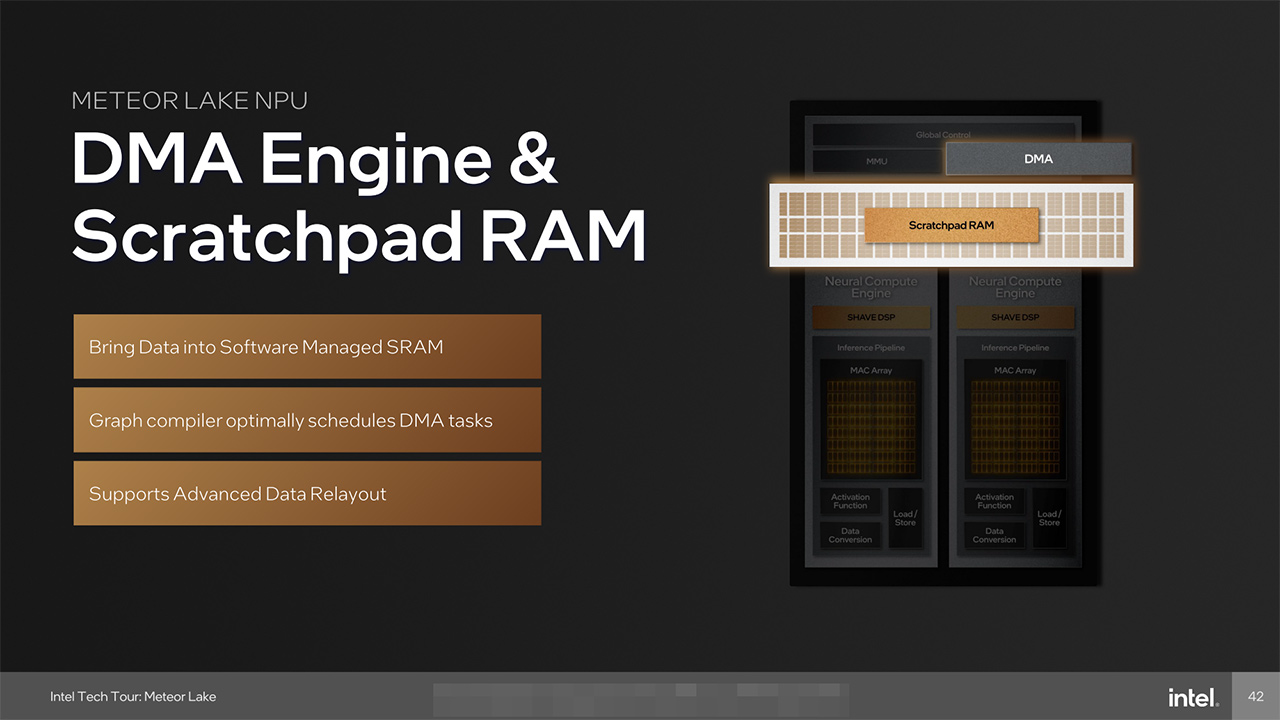Select the MMU block in diagram

876,161
